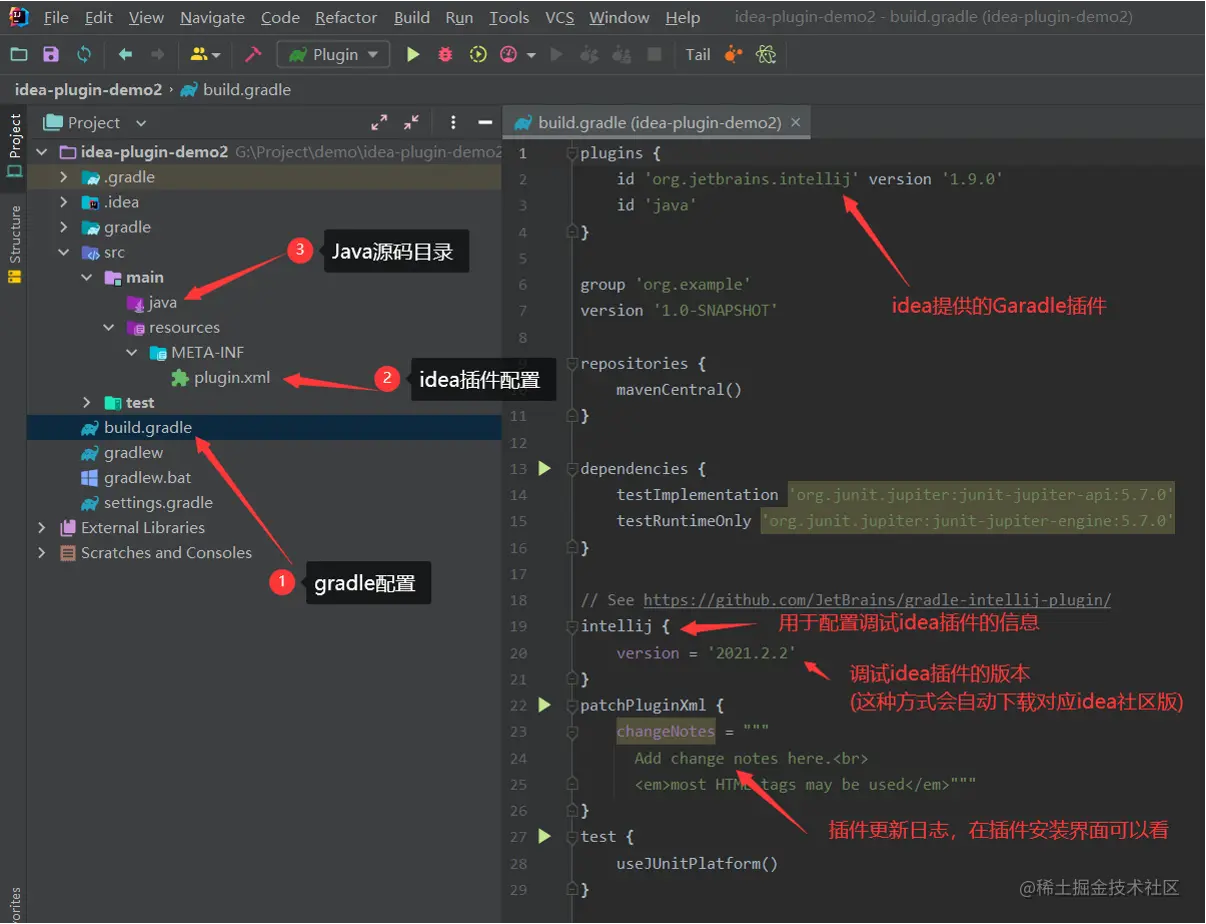Image resolution: width=1206 pixels, height=924 pixels.
Task: Fold the intellij block in the gutter
Action: [x=572, y=626]
